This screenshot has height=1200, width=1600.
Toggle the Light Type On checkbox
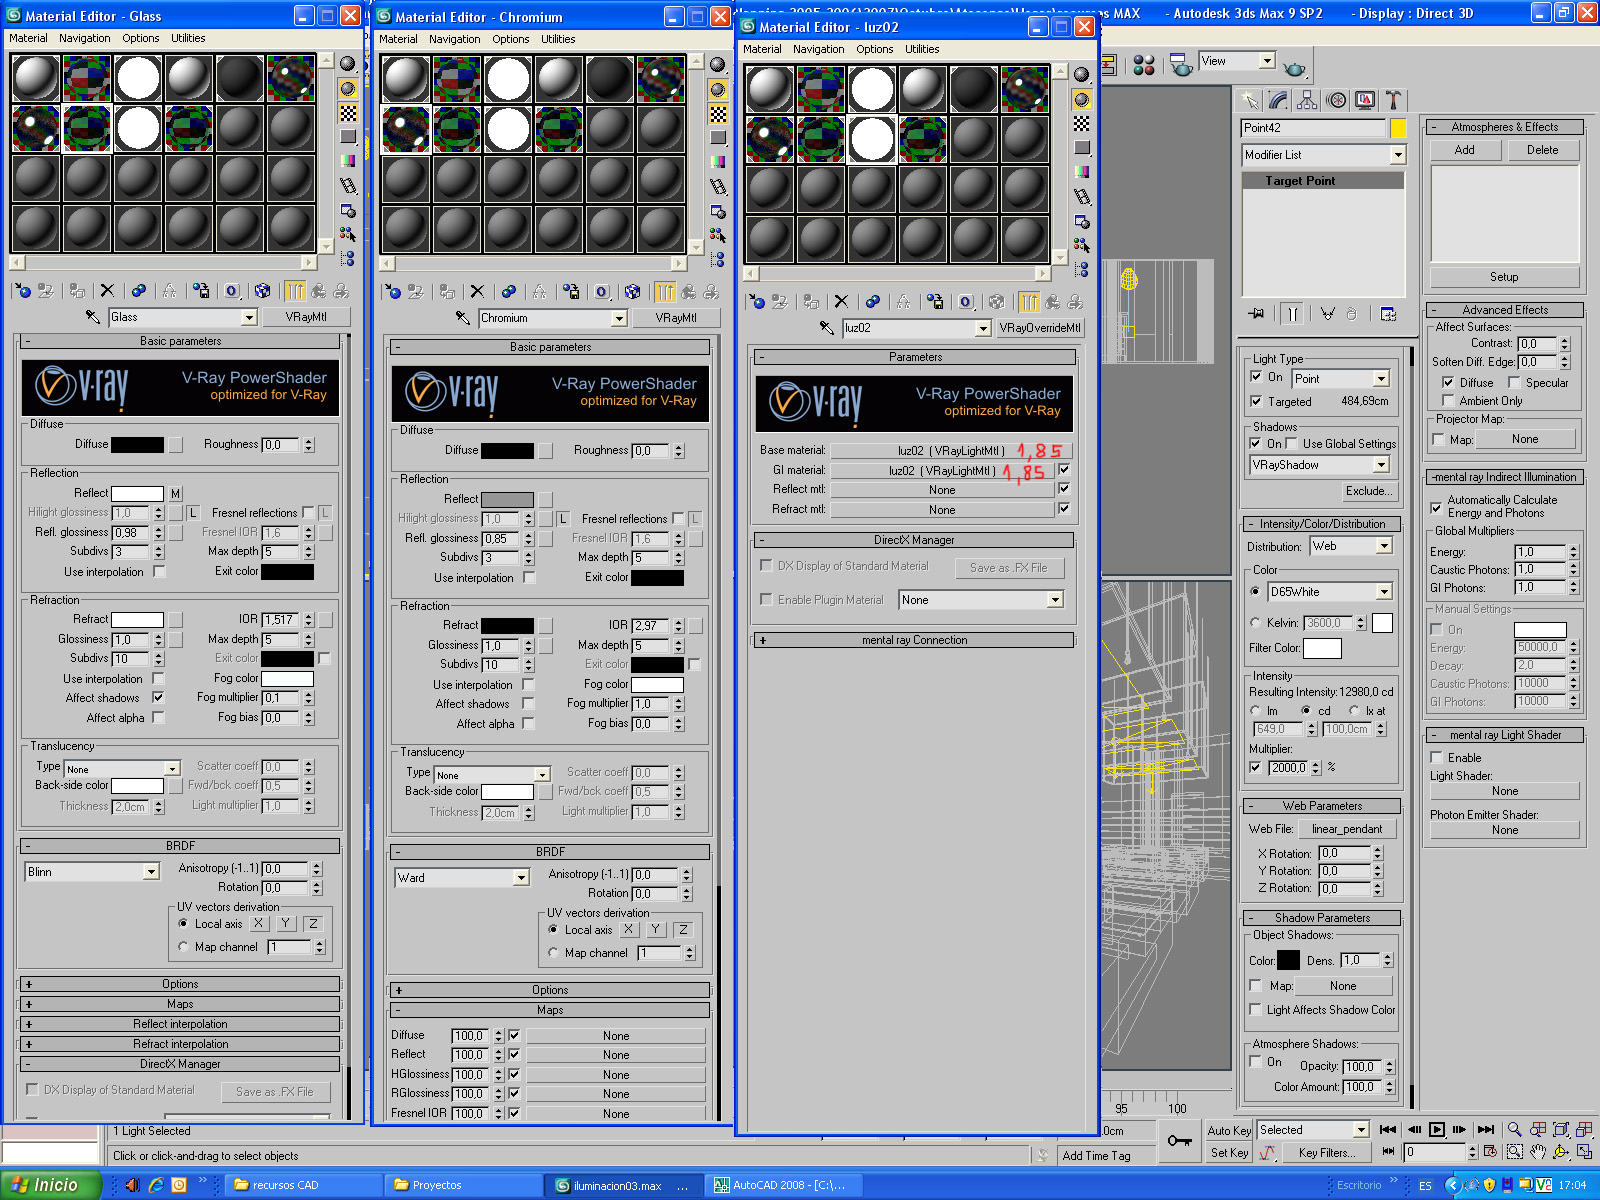click(1256, 377)
